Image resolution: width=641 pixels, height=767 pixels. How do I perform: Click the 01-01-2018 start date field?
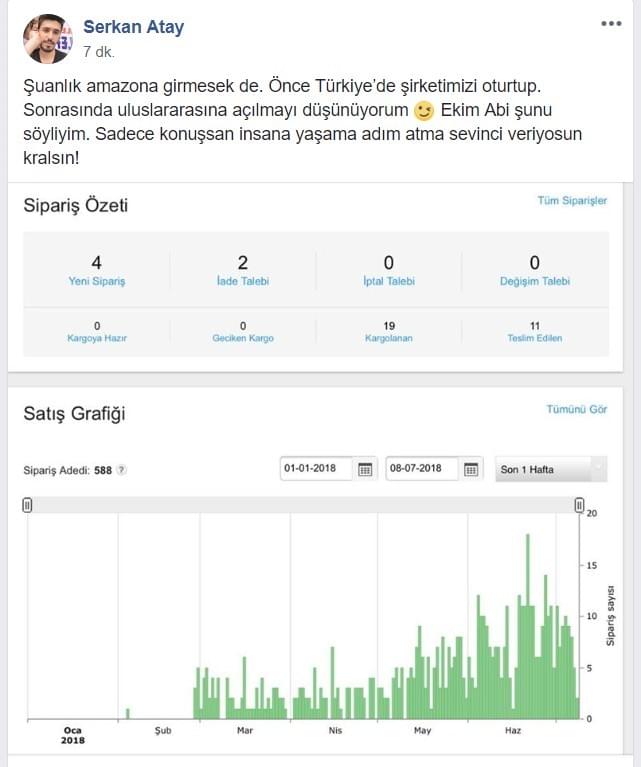pyautogui.click(x=316, y=469)
